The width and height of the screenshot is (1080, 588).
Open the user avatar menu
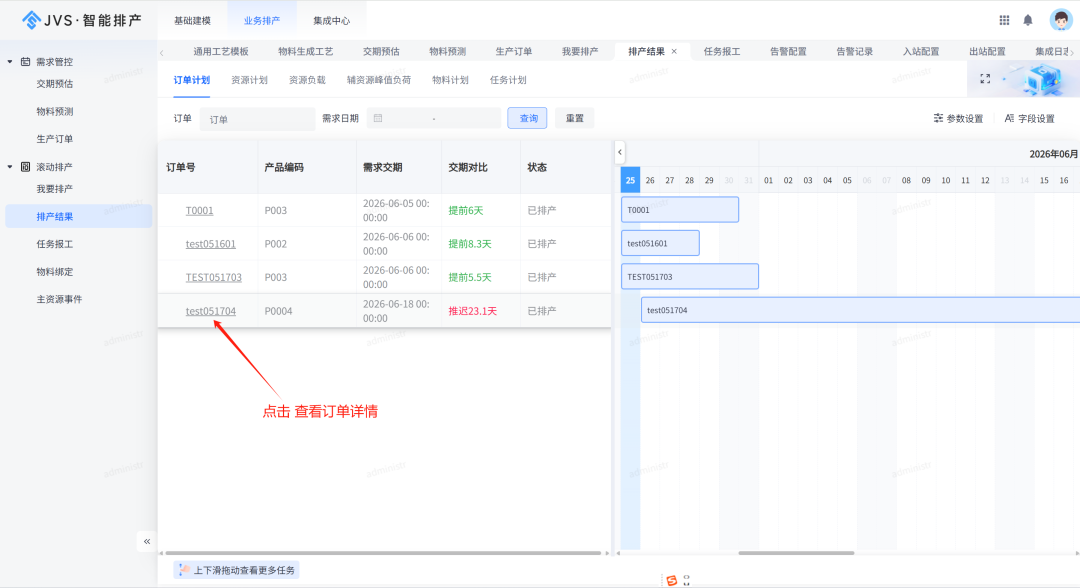point(1061,20)
